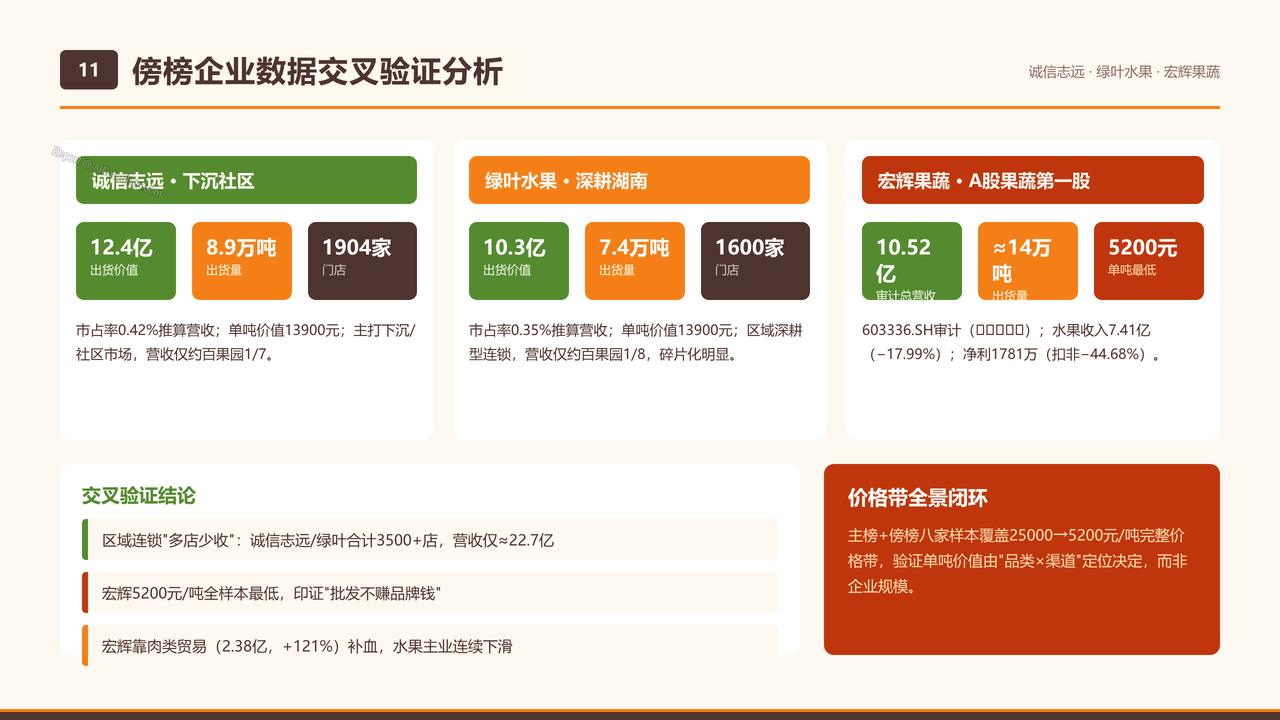Click the 7.4万吨 出货量 tile
The height and width of the screenshot is (720, 1280).
coord(635,261)
